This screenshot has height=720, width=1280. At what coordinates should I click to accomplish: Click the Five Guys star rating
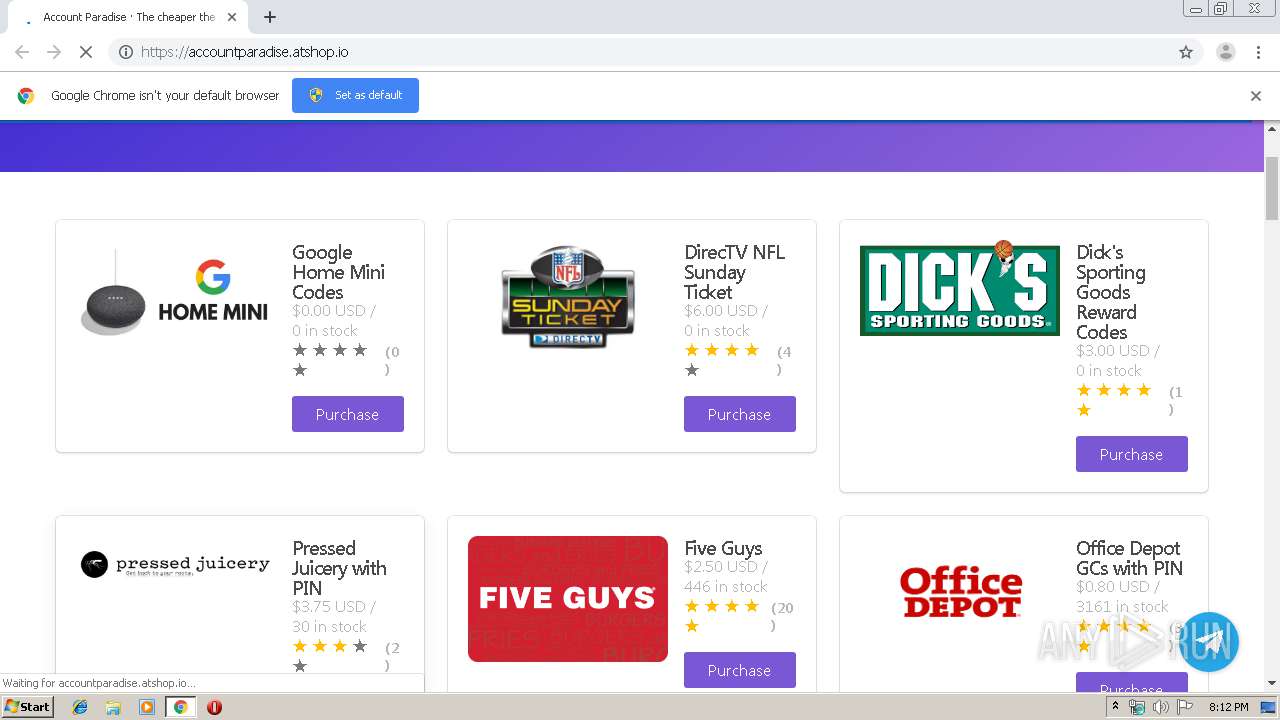(x=722, y=616)
